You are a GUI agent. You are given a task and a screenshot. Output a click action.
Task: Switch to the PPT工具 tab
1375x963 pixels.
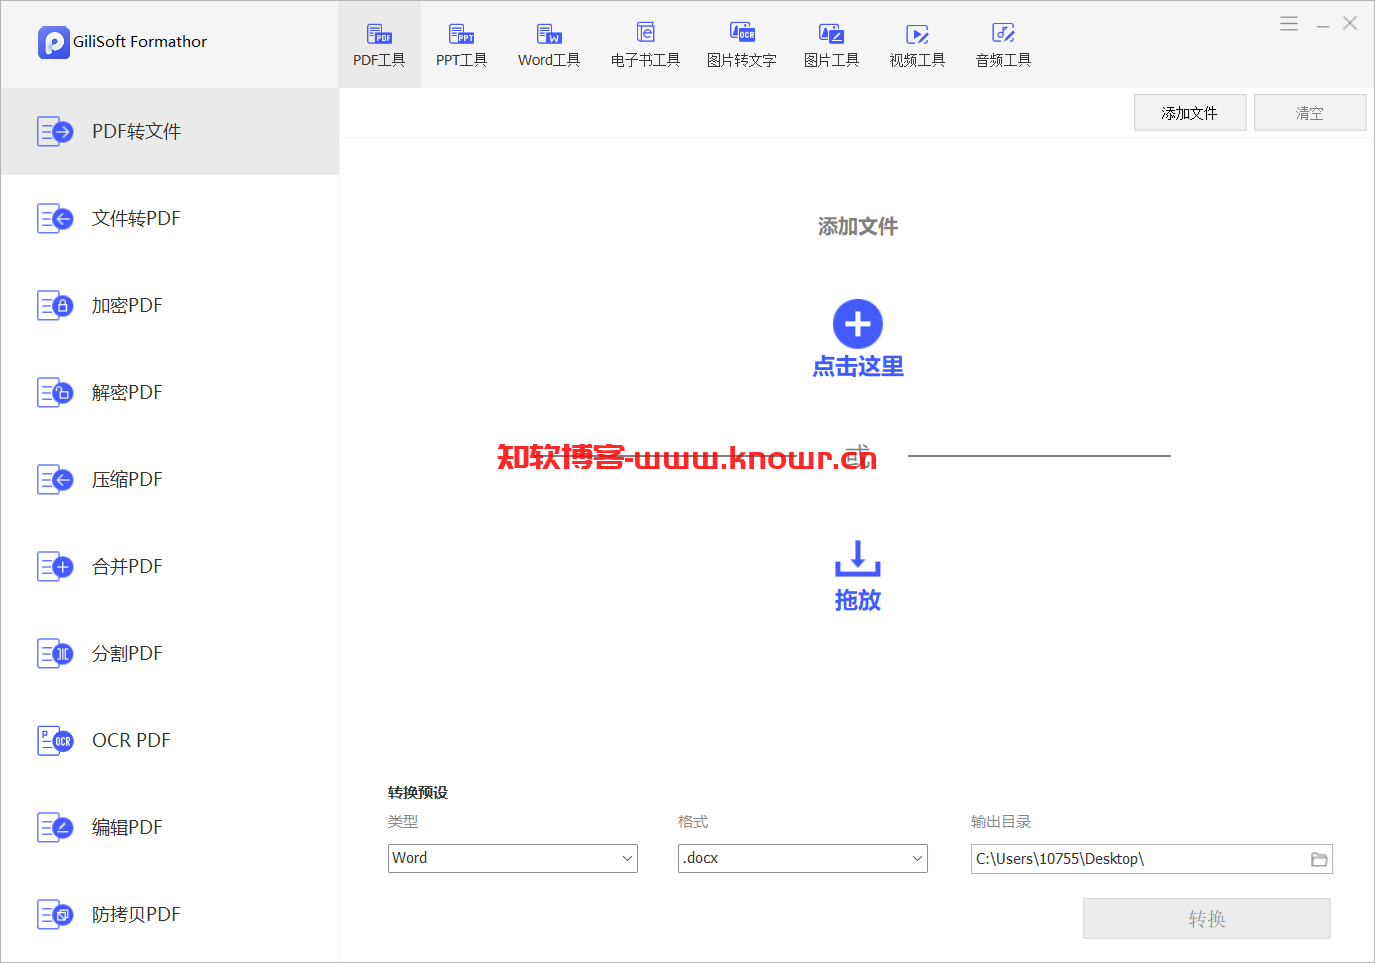[461, 45]
